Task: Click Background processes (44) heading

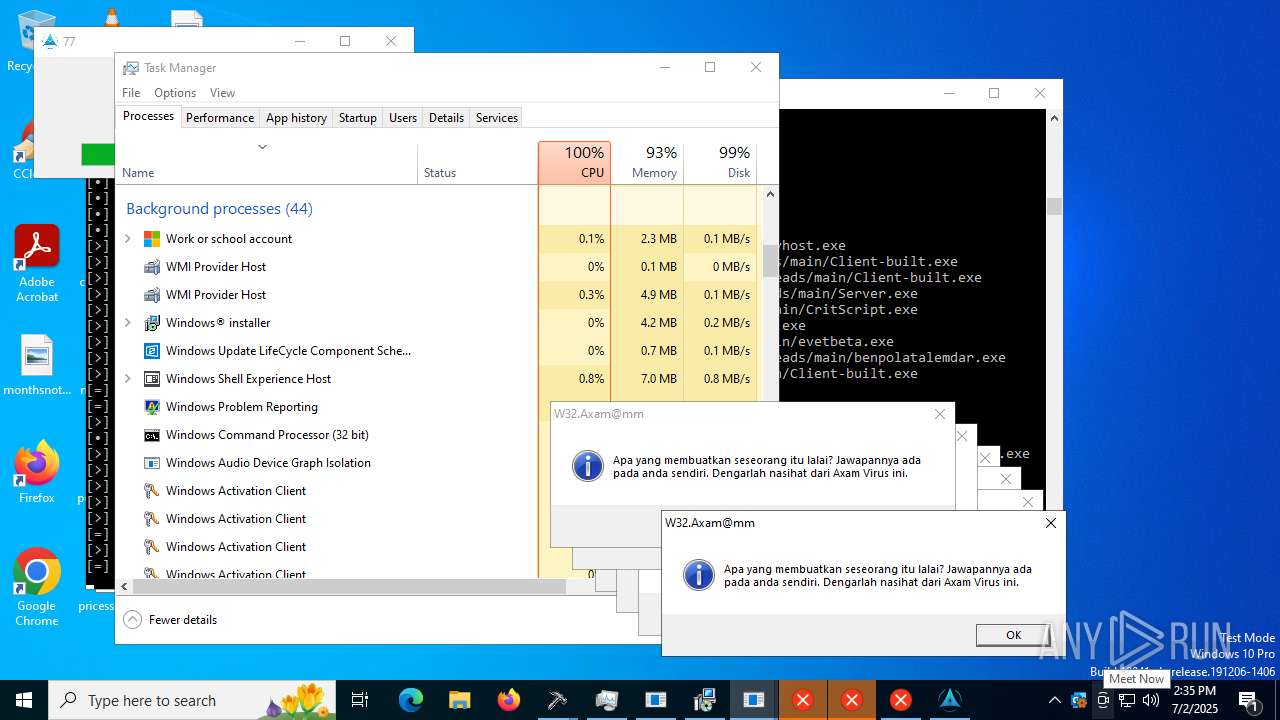Action: coord(219,209)
